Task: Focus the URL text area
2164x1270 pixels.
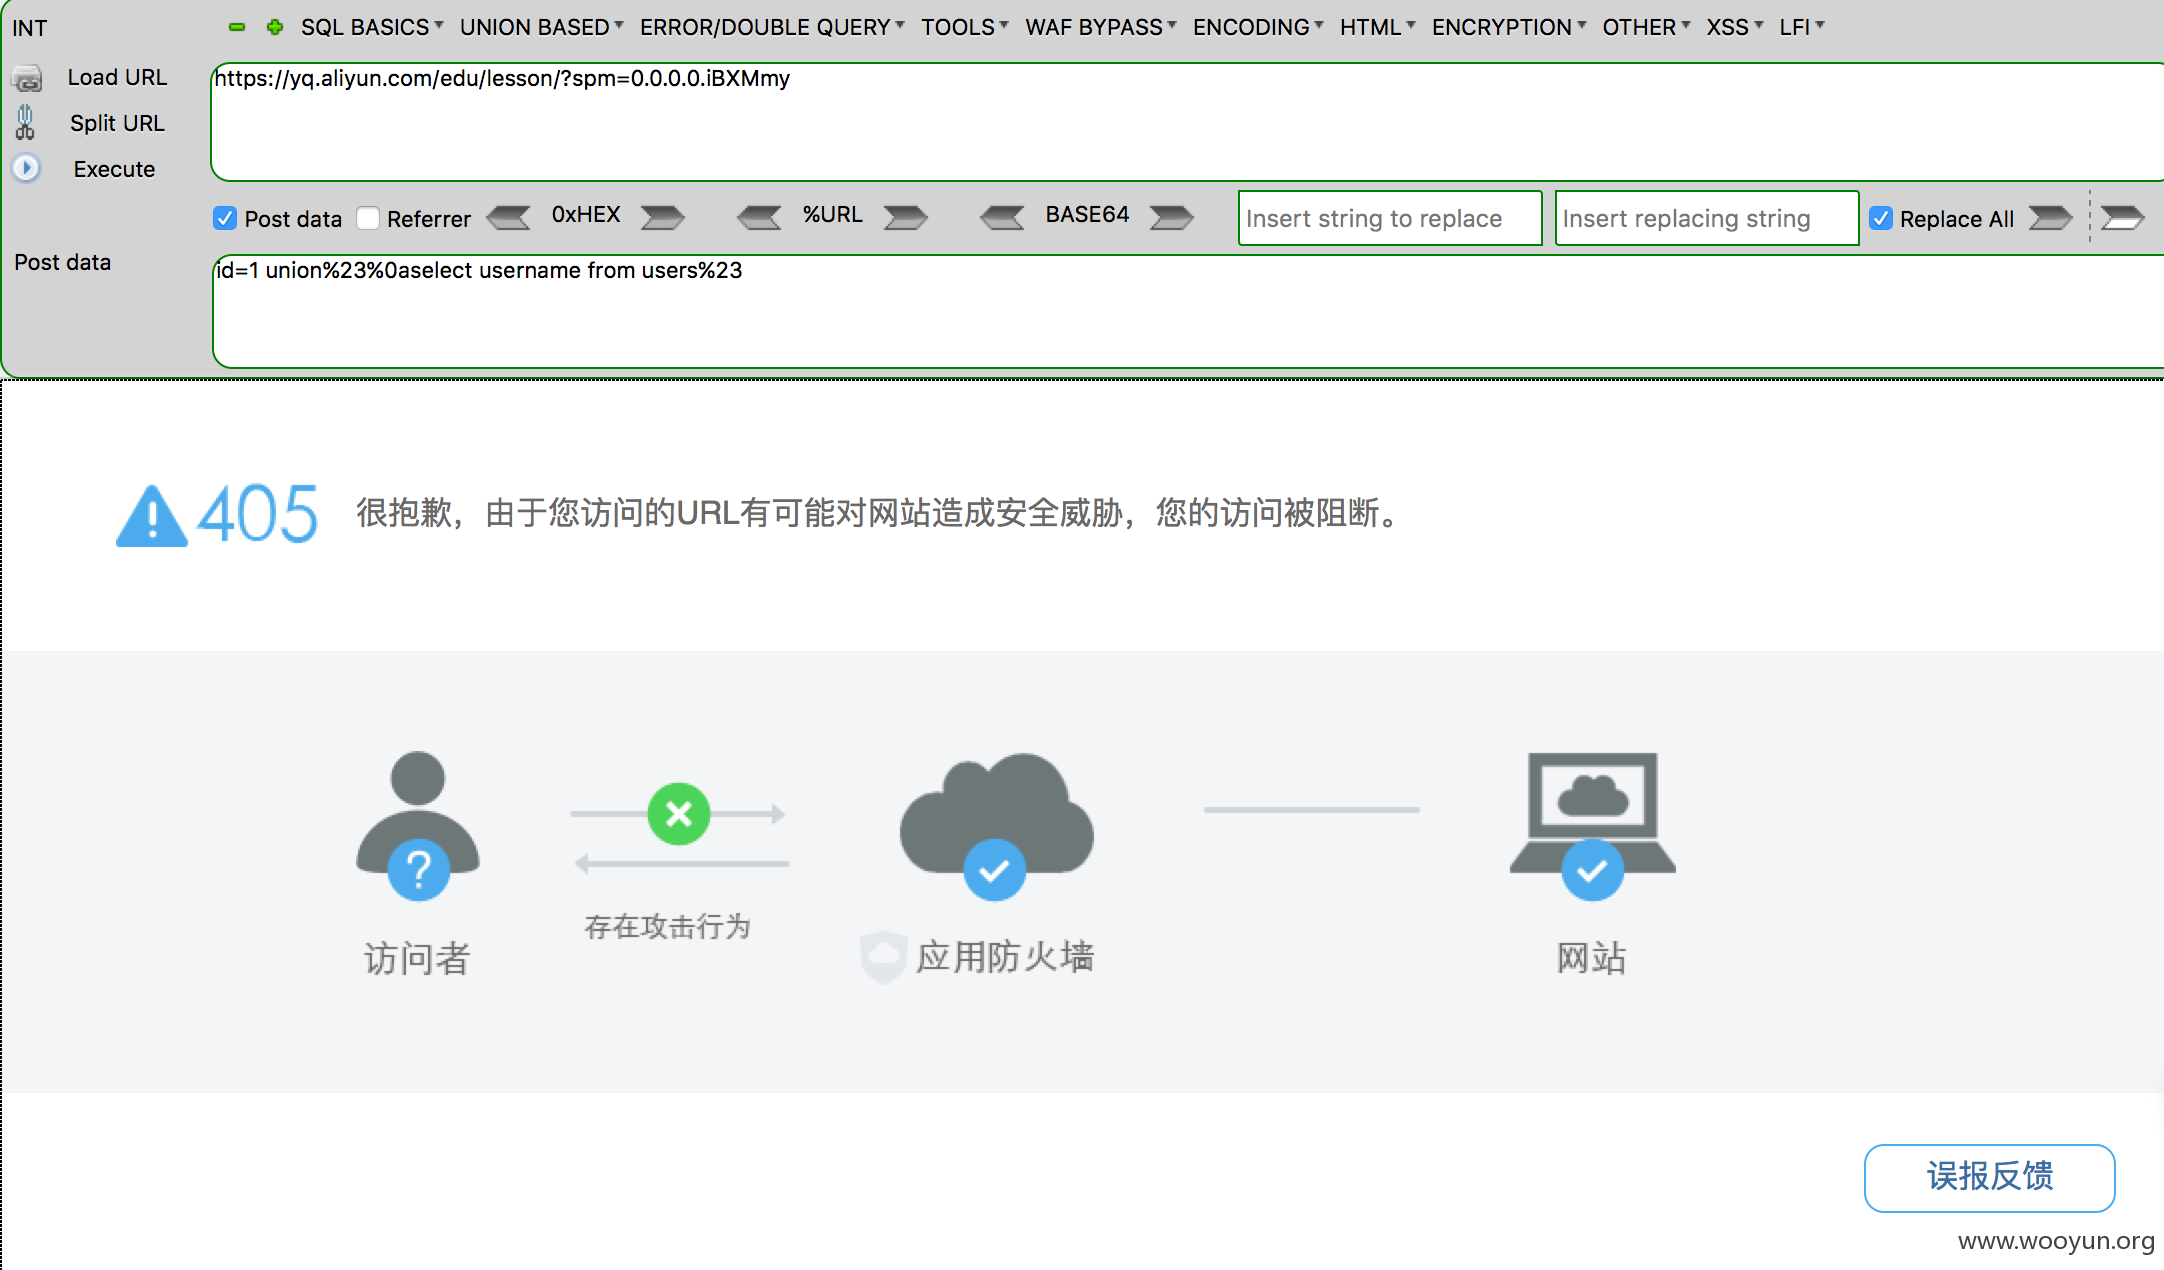Action: pos(1187,122)
